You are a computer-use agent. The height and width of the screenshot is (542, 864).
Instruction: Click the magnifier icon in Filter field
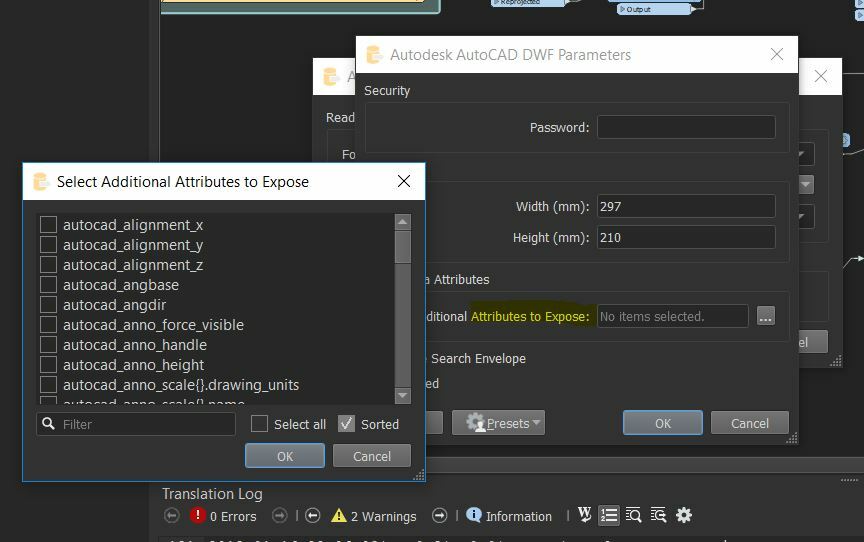coord(48,424)
